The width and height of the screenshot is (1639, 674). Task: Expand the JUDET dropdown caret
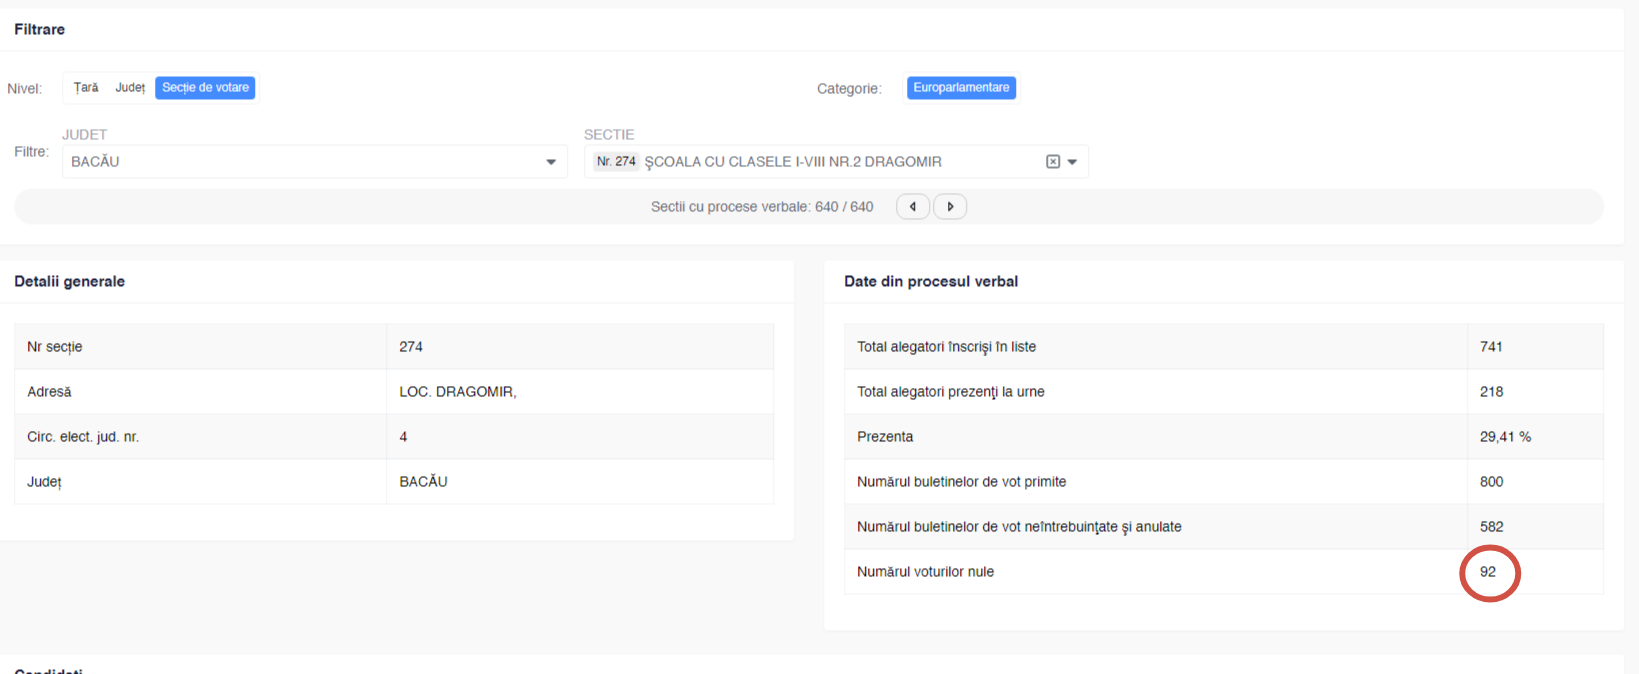coord(551,162)
